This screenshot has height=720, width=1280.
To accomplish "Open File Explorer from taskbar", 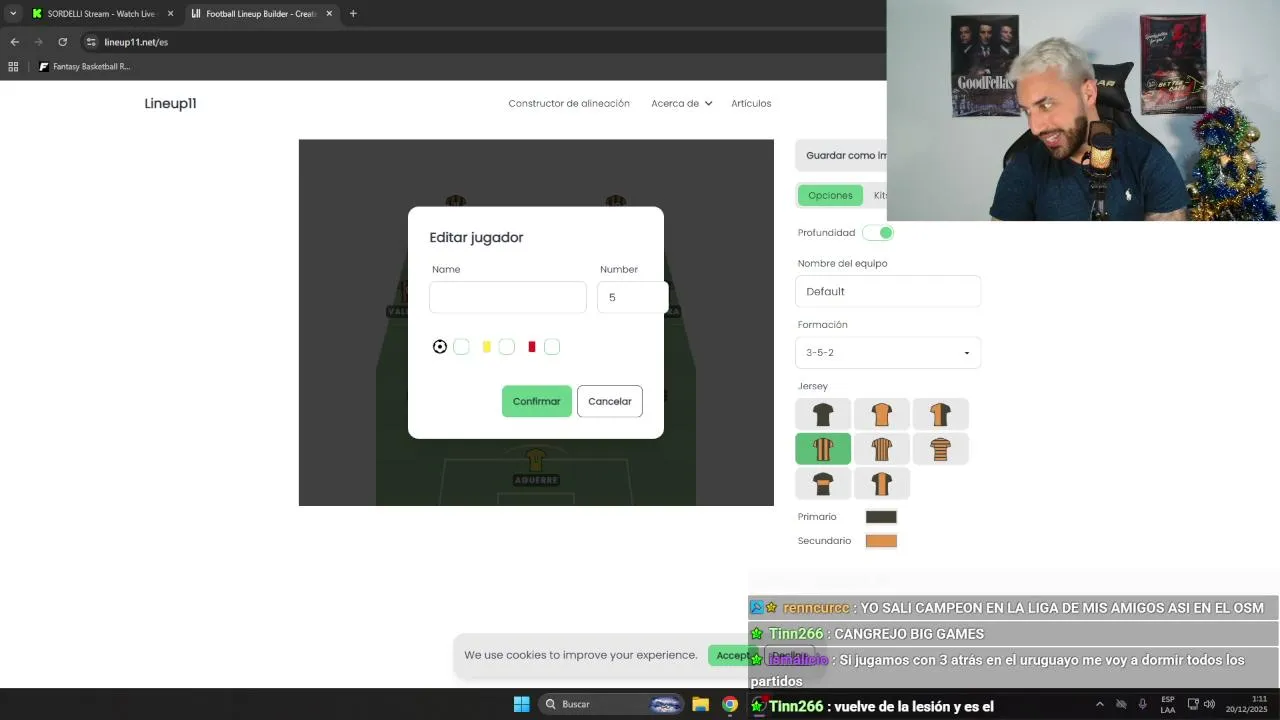I will [700, 704].
